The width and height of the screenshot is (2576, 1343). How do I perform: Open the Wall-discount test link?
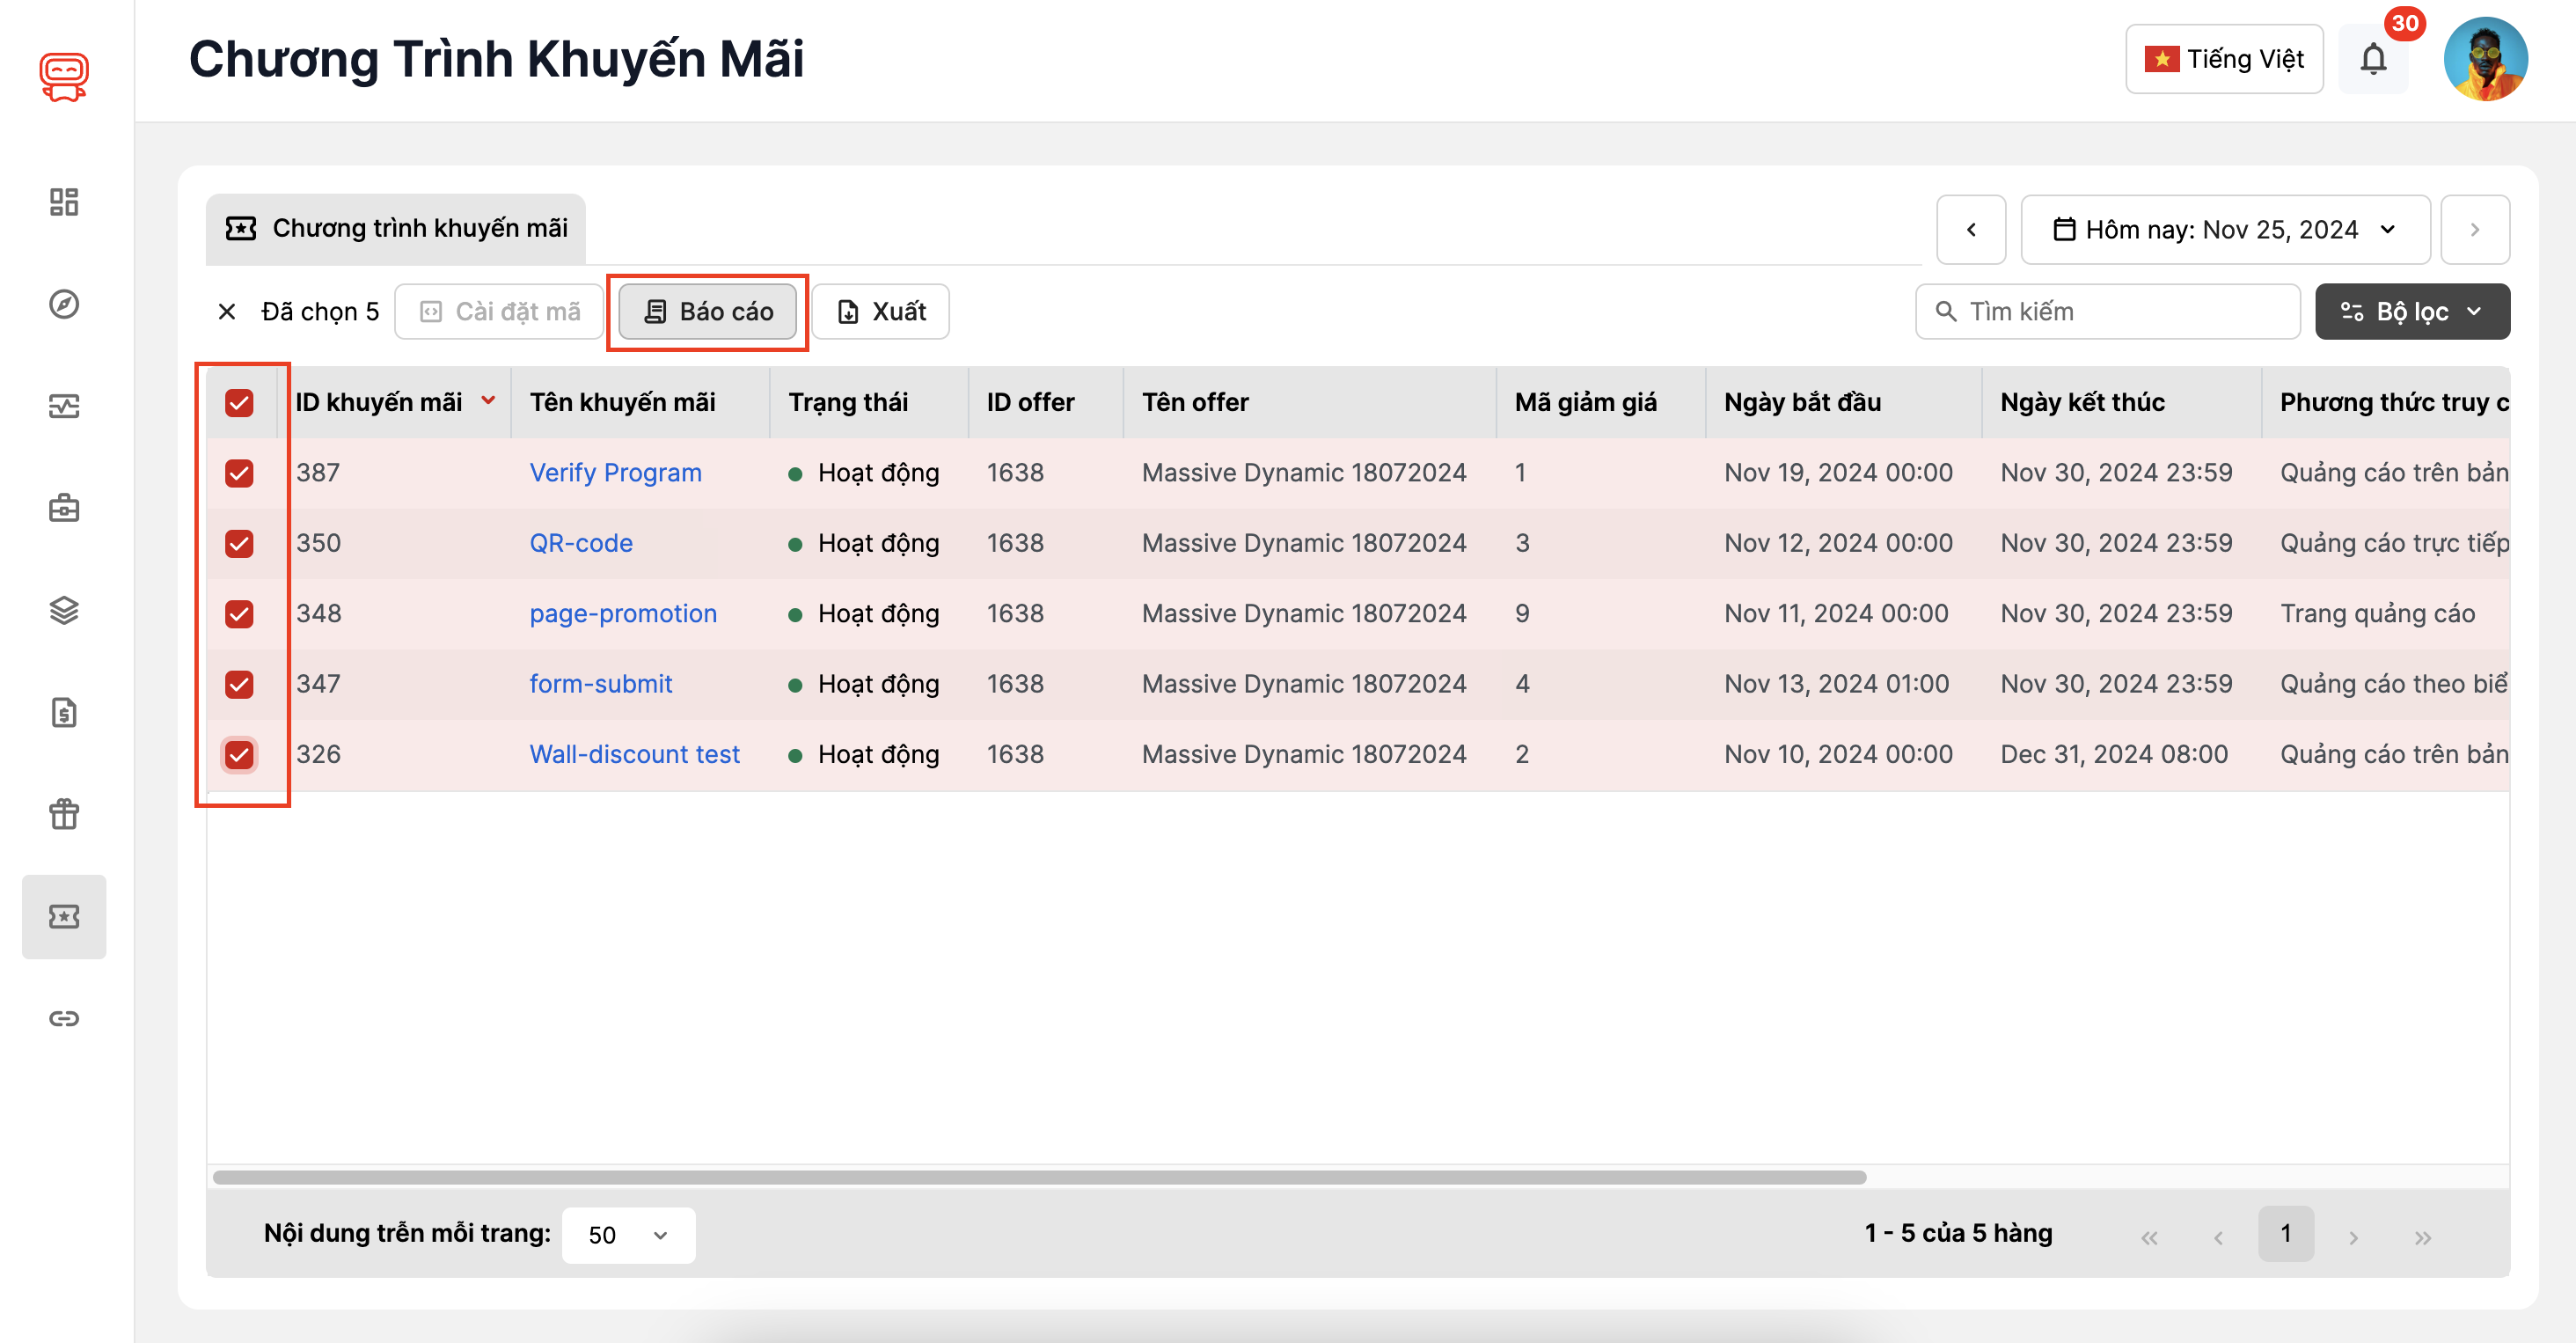pos(634,754)
